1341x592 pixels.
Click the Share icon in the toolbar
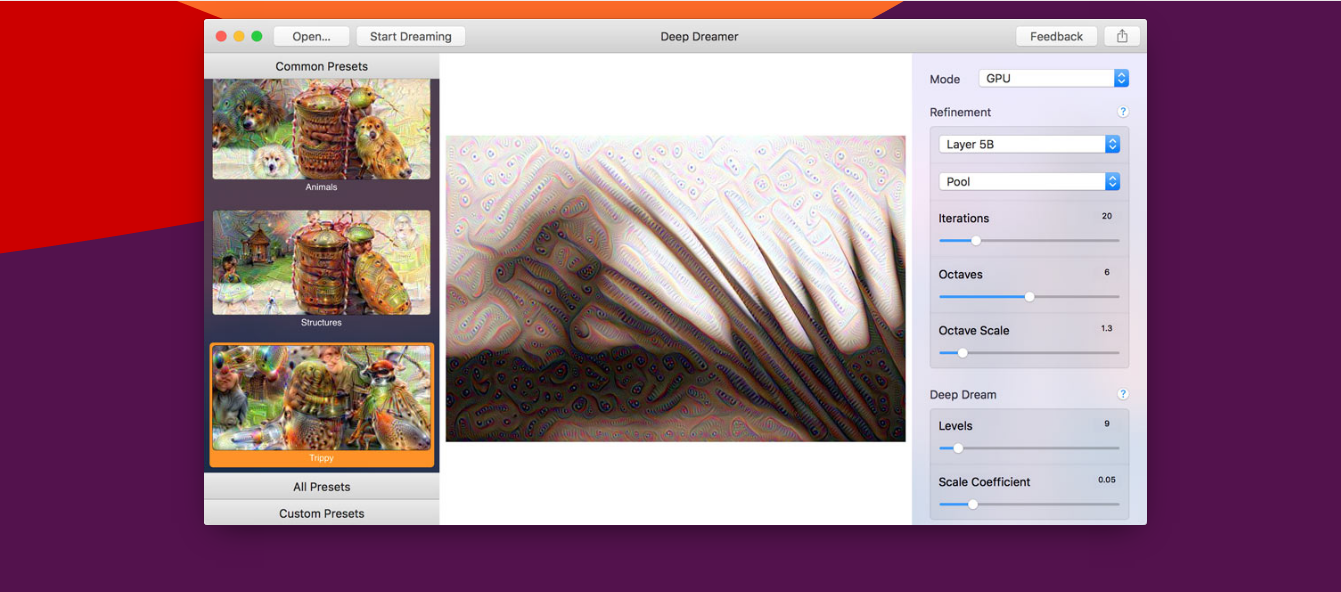[1122, 36]
